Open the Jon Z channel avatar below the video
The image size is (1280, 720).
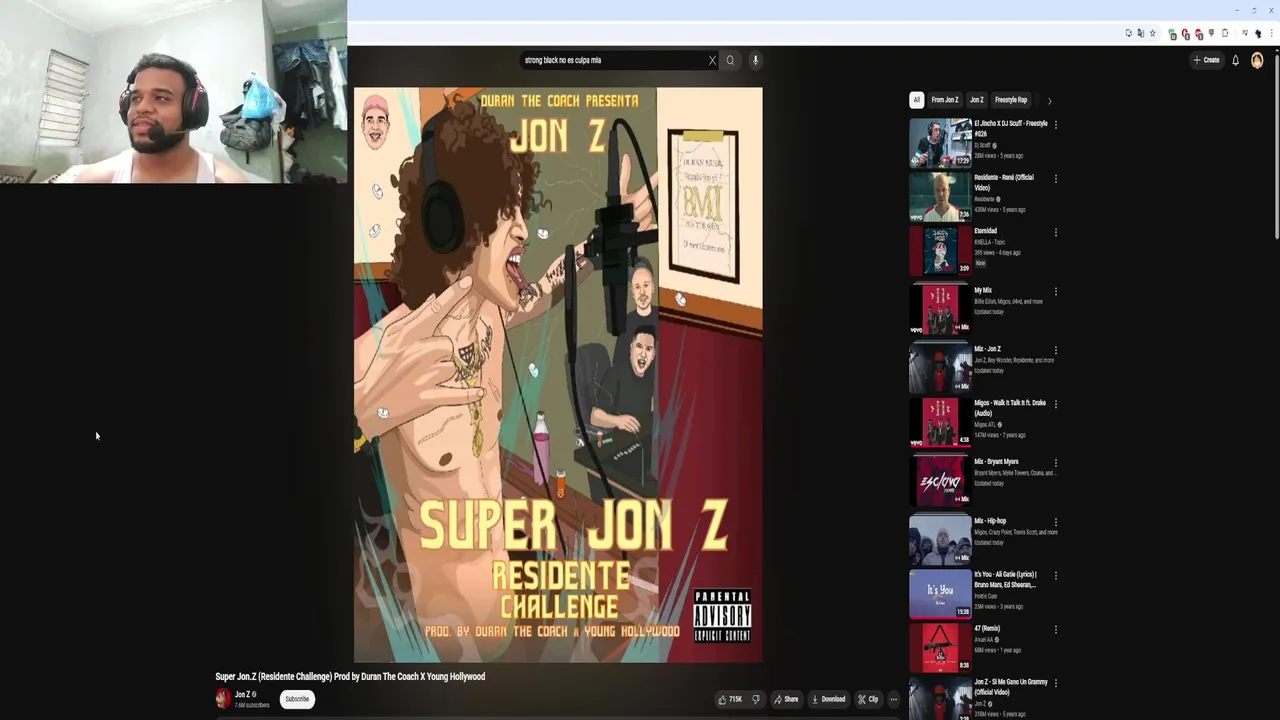[223, 698]
